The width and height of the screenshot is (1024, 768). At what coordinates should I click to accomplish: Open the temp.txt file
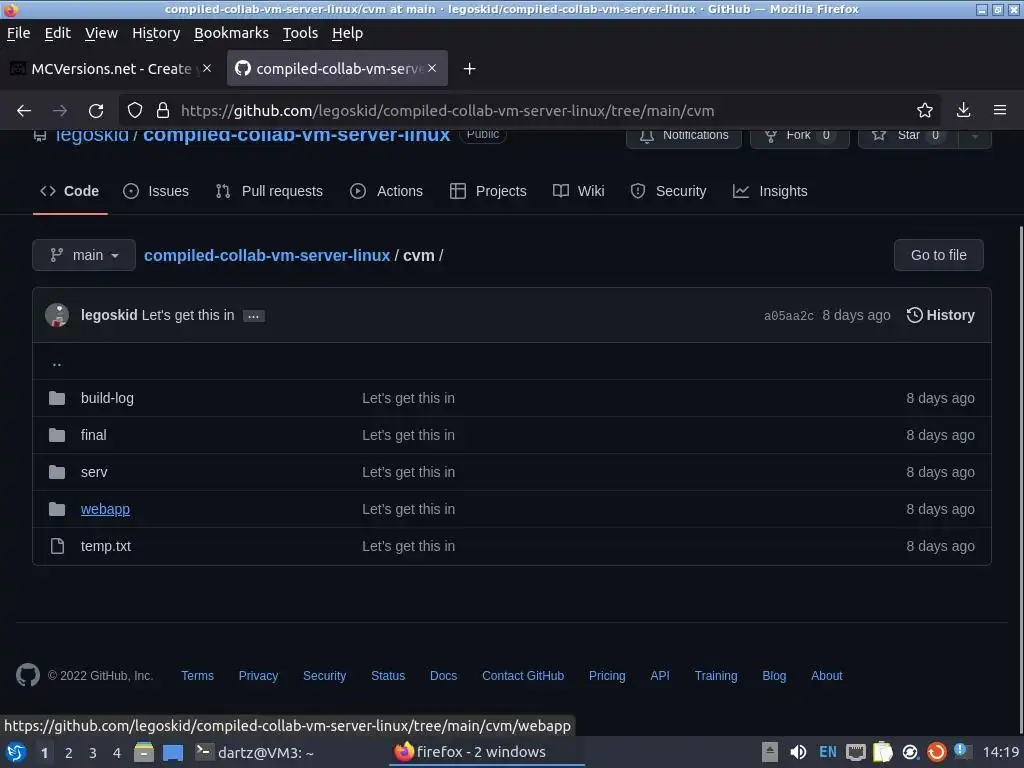point(106,546)
